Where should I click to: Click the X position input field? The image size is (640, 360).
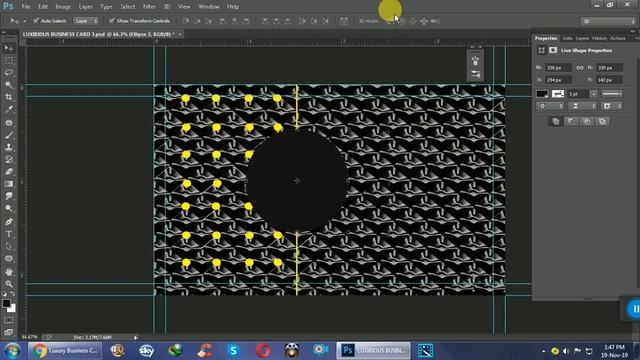point(558,80)
